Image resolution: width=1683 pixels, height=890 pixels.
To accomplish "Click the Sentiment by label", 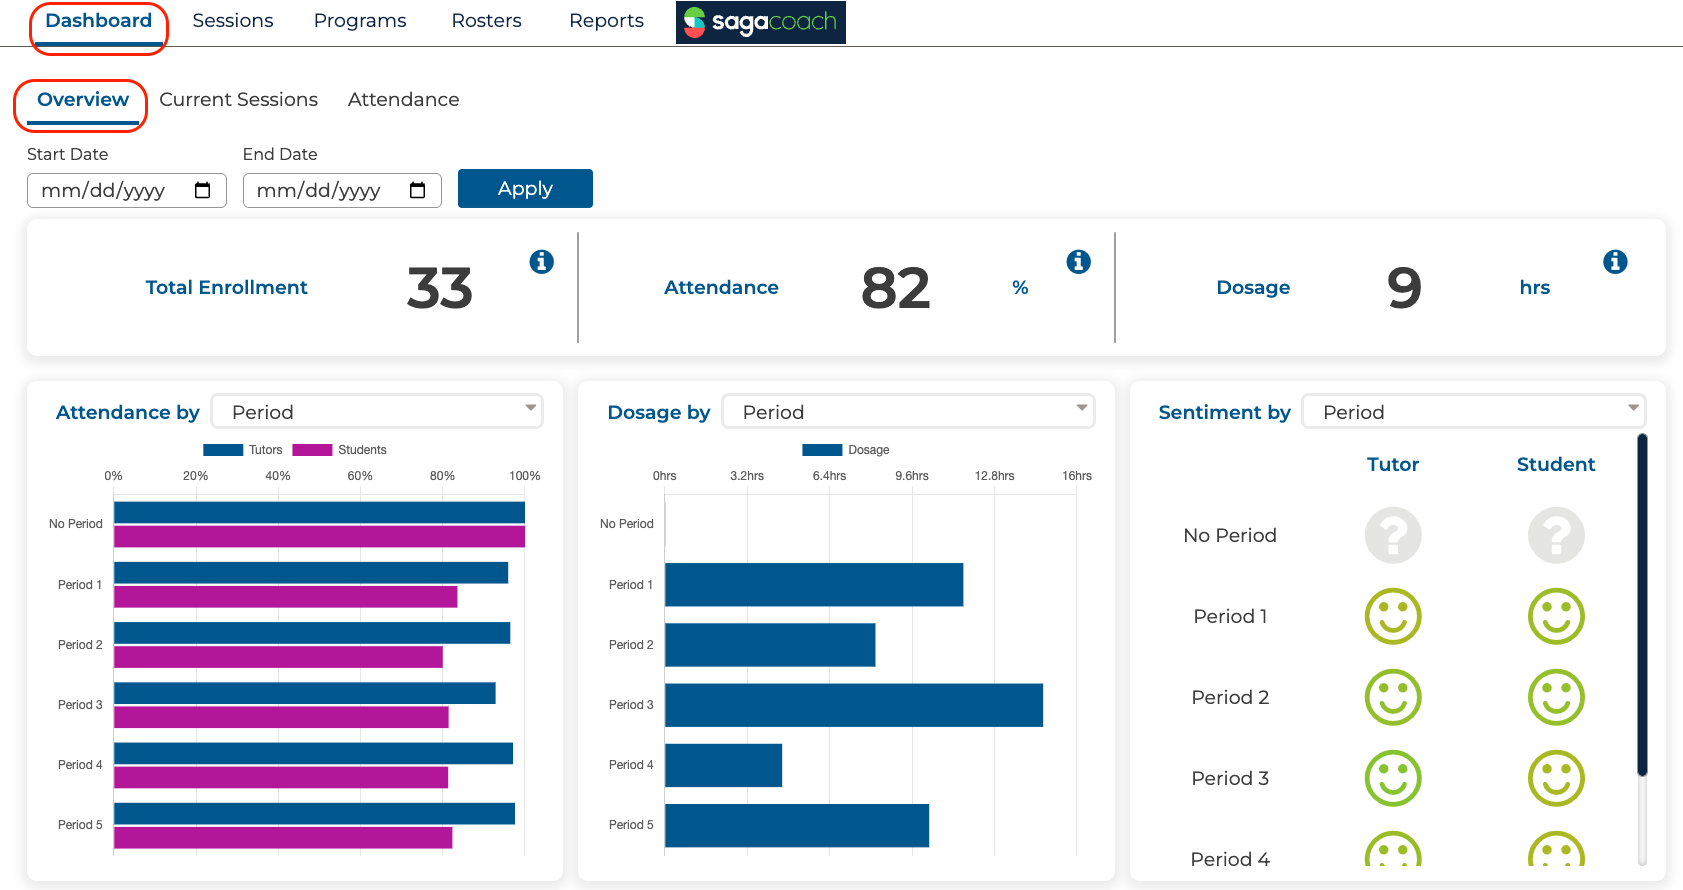I will (x=1225, y=413).
